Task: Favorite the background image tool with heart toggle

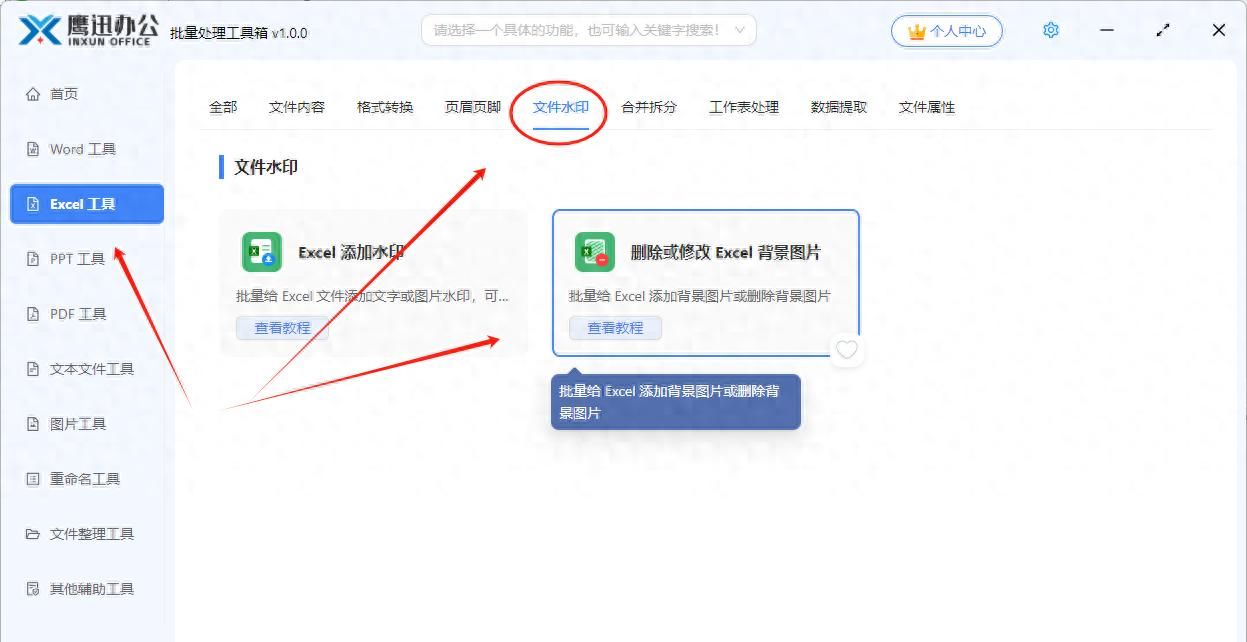Action: (846, 350)
